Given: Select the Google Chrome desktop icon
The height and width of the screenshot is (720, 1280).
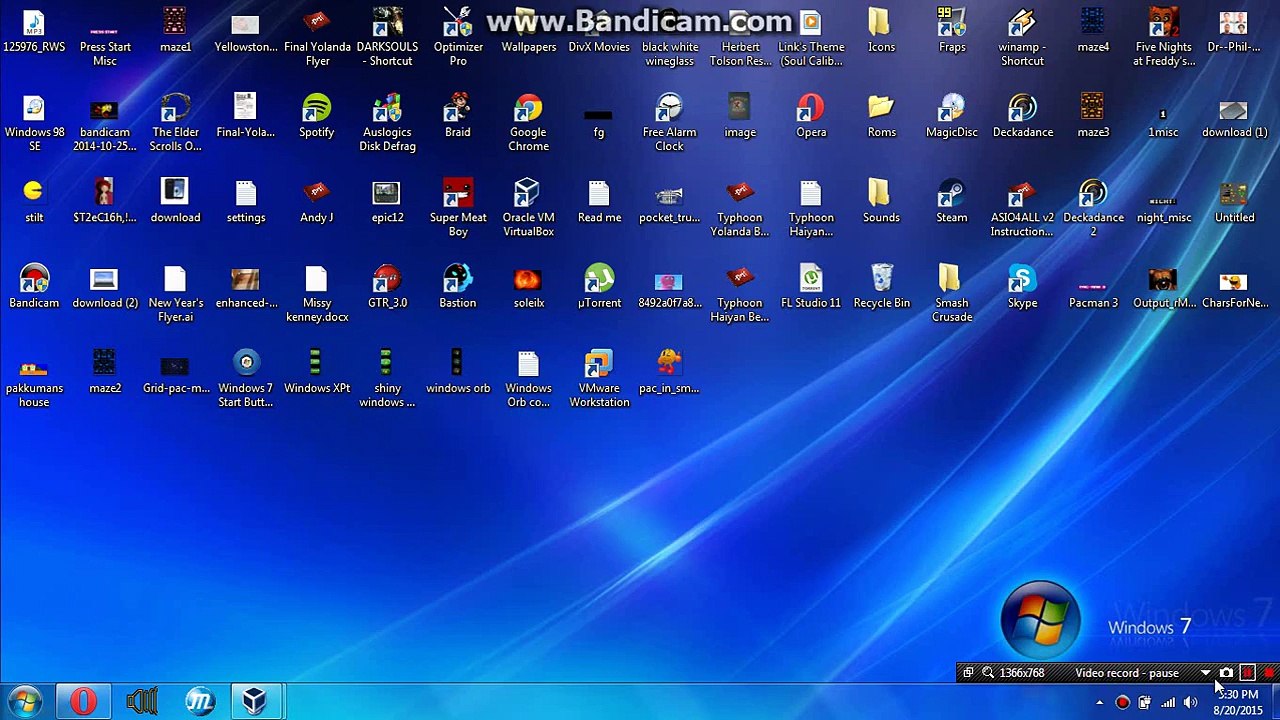Looking at the screenshot, I should tap(528, 122).
